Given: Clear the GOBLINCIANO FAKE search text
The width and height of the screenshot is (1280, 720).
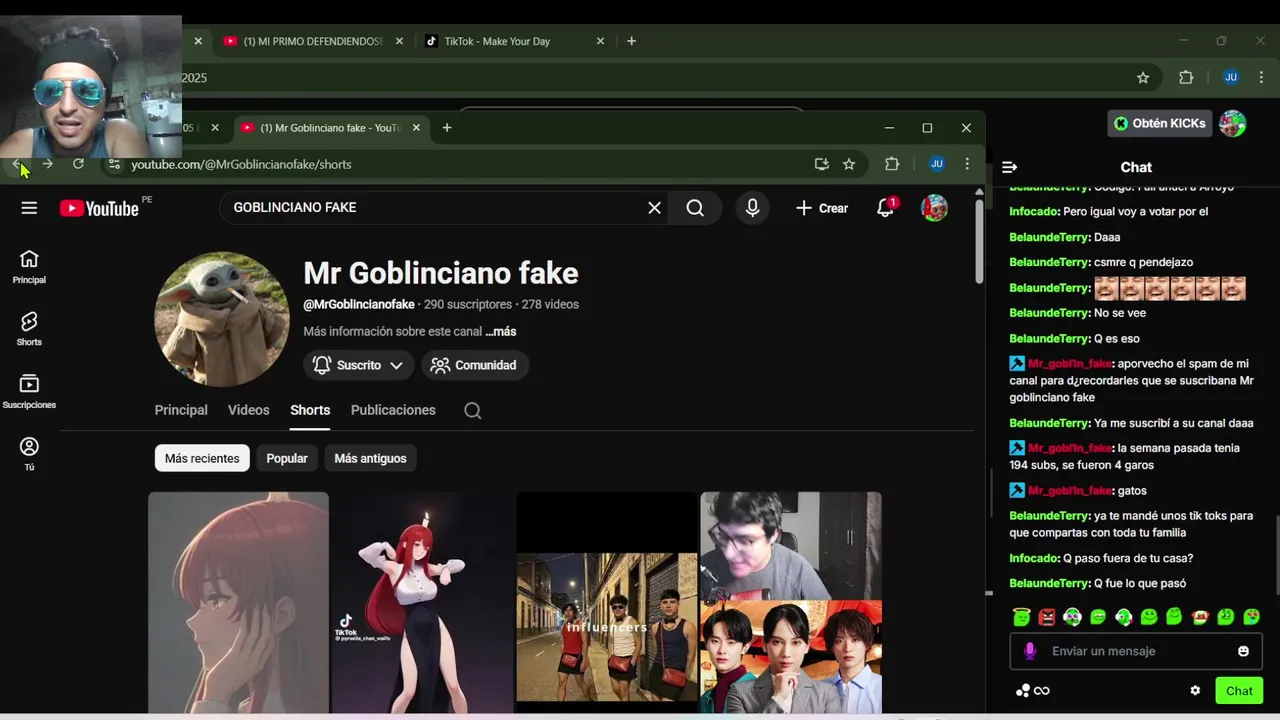Looking at the screenshot, I should click(654, 208).
